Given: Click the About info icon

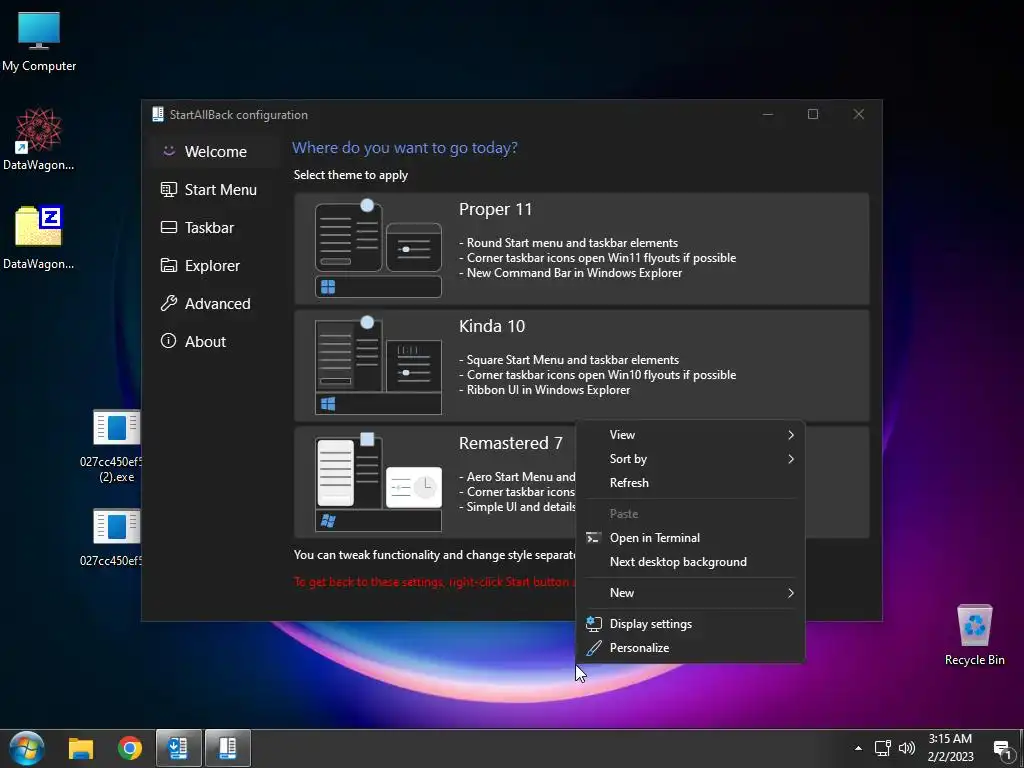Looking at the screenshot, I should click(168, 341).
